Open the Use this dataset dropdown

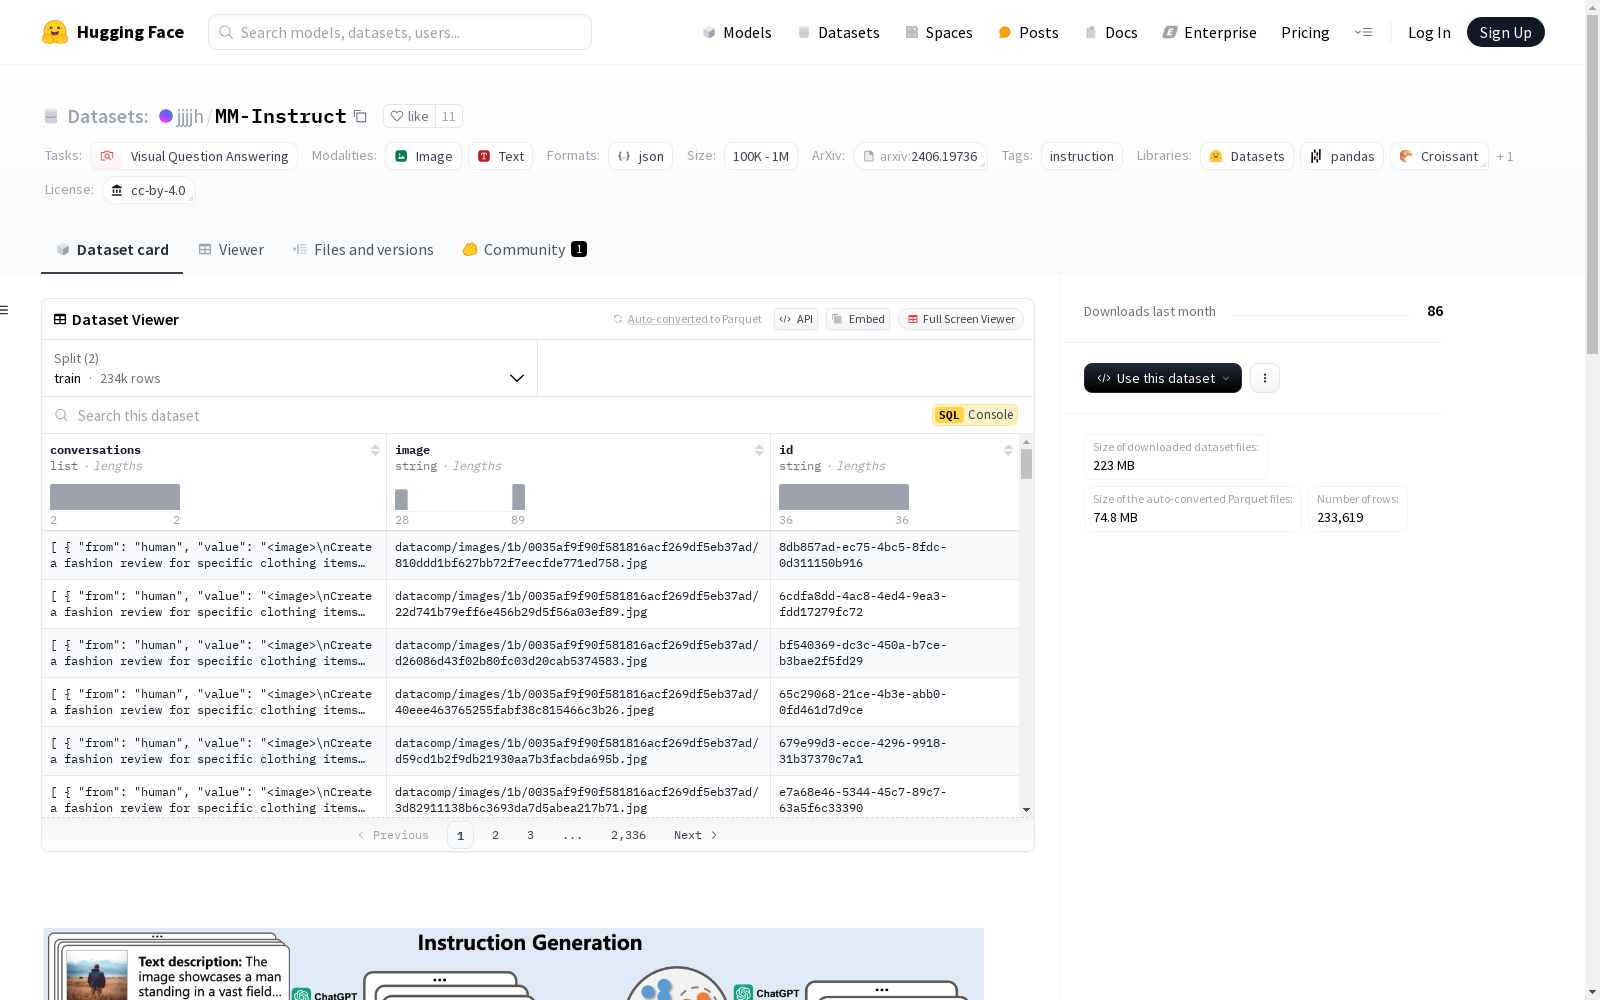pos(1163,378)
